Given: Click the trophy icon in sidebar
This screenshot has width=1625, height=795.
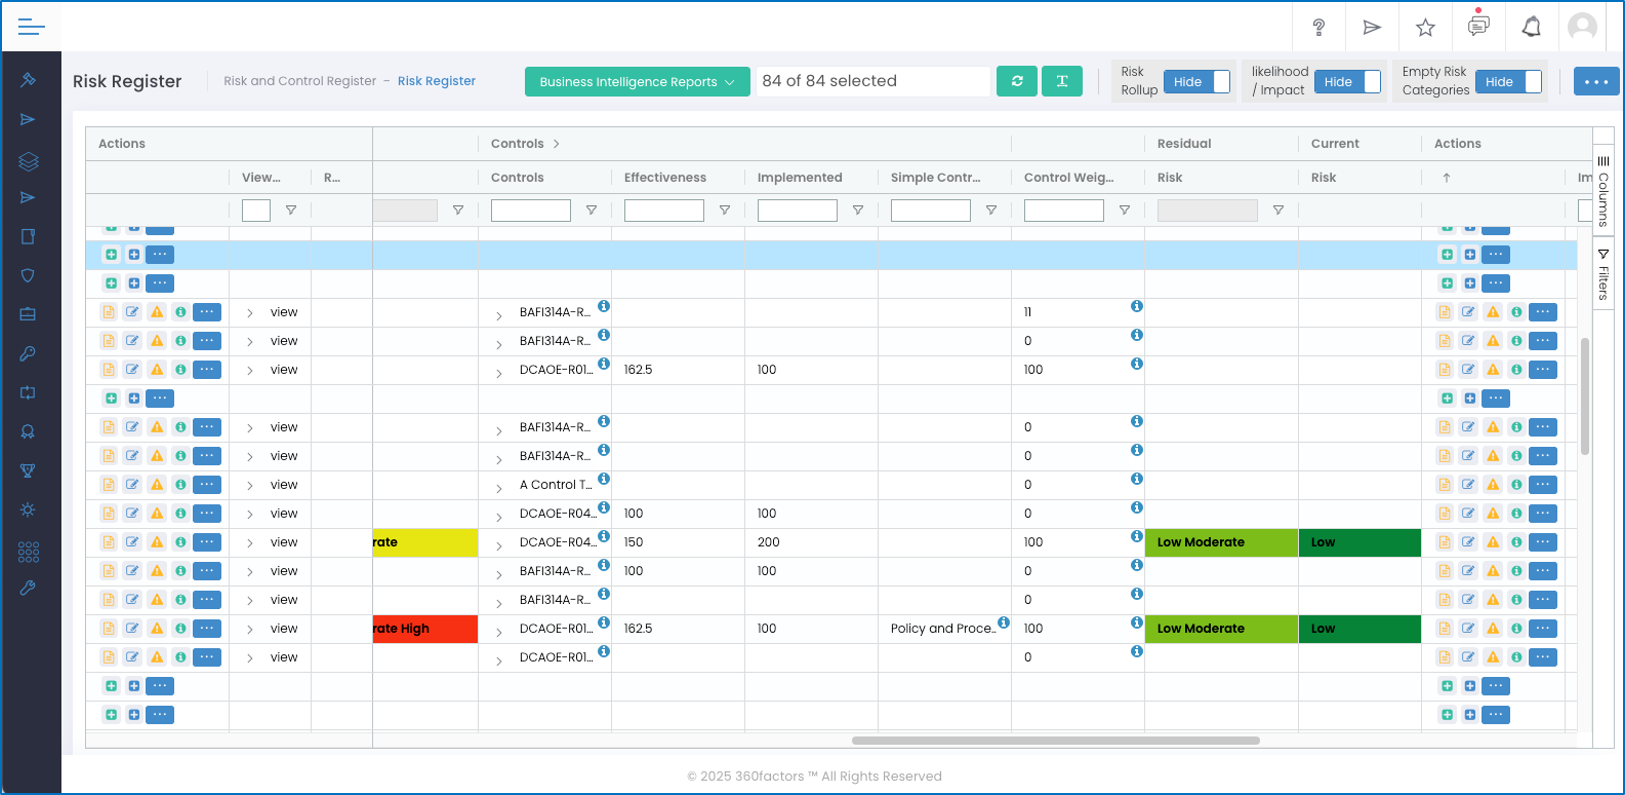Looking at the screenshot, I should (x=28, y=471).
